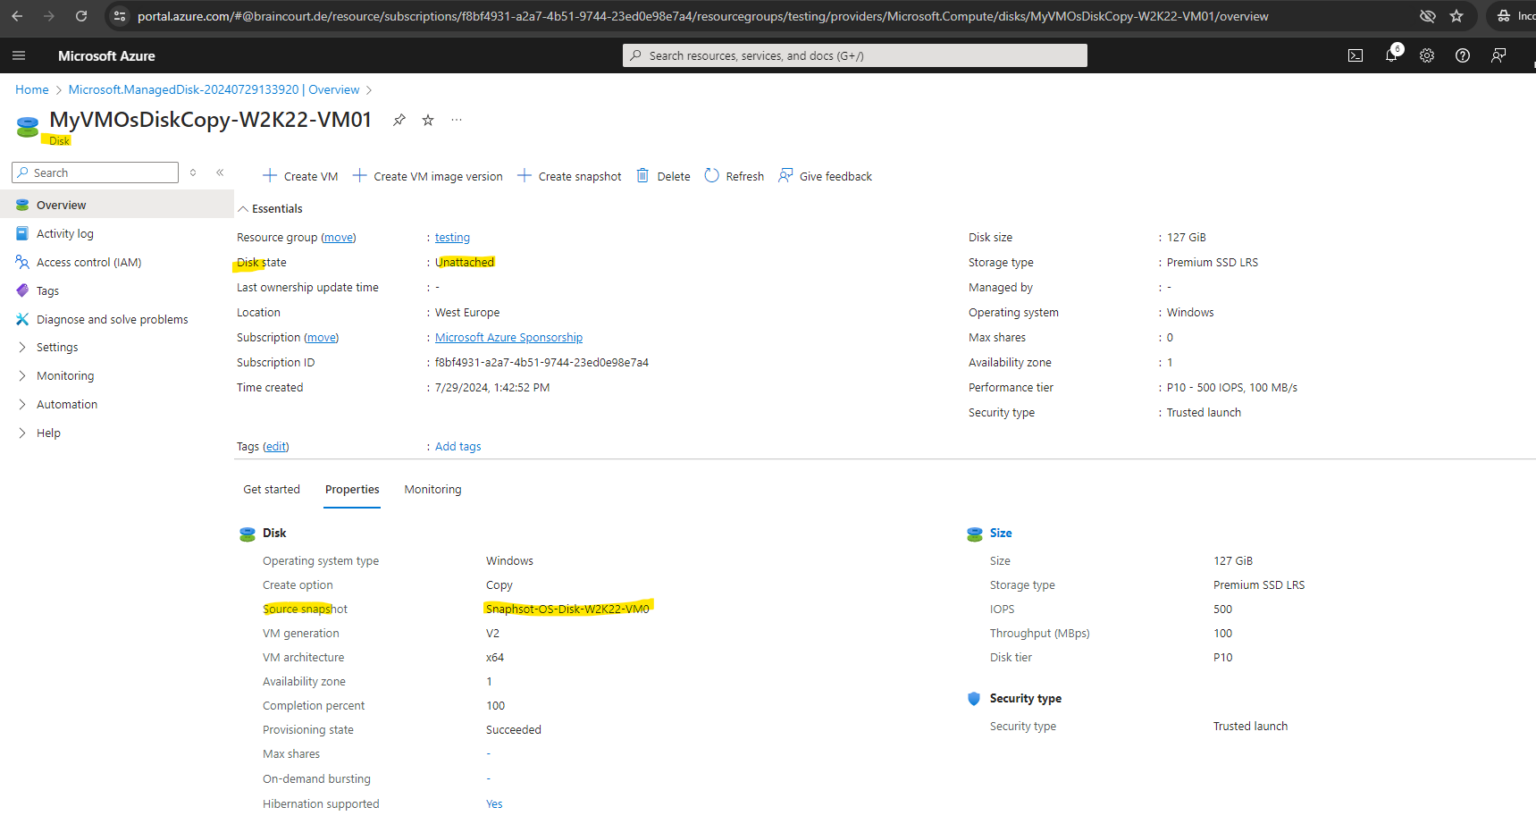The height and width of the screenshot is (824, 1536).
Task: Open the portal hamburger menu
Action: [x=18, y=55]
